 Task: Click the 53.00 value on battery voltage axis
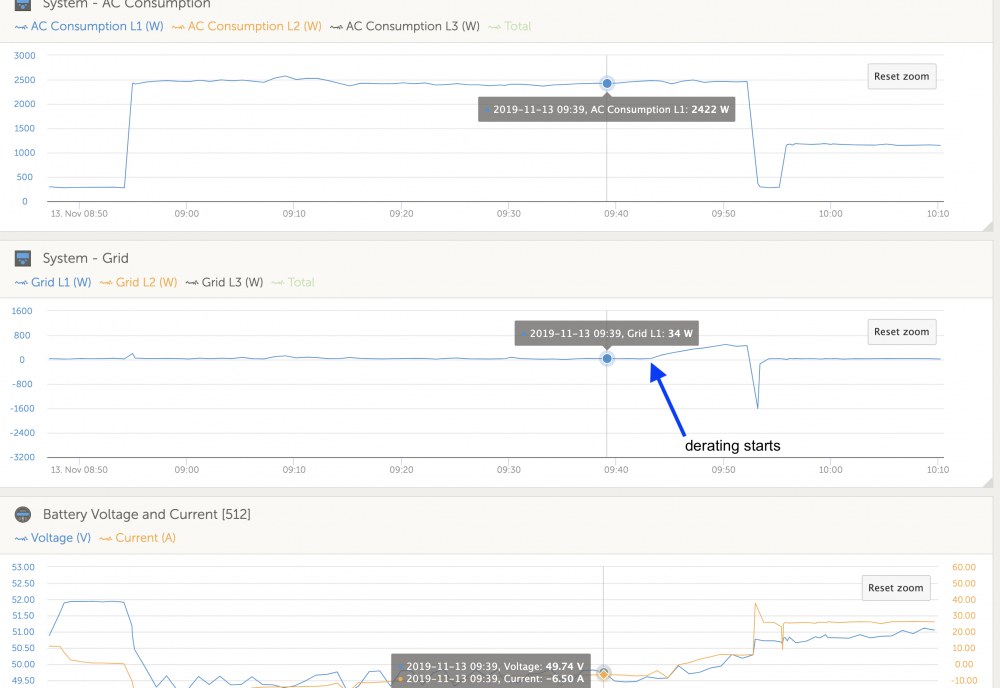[x=23, y=567]
